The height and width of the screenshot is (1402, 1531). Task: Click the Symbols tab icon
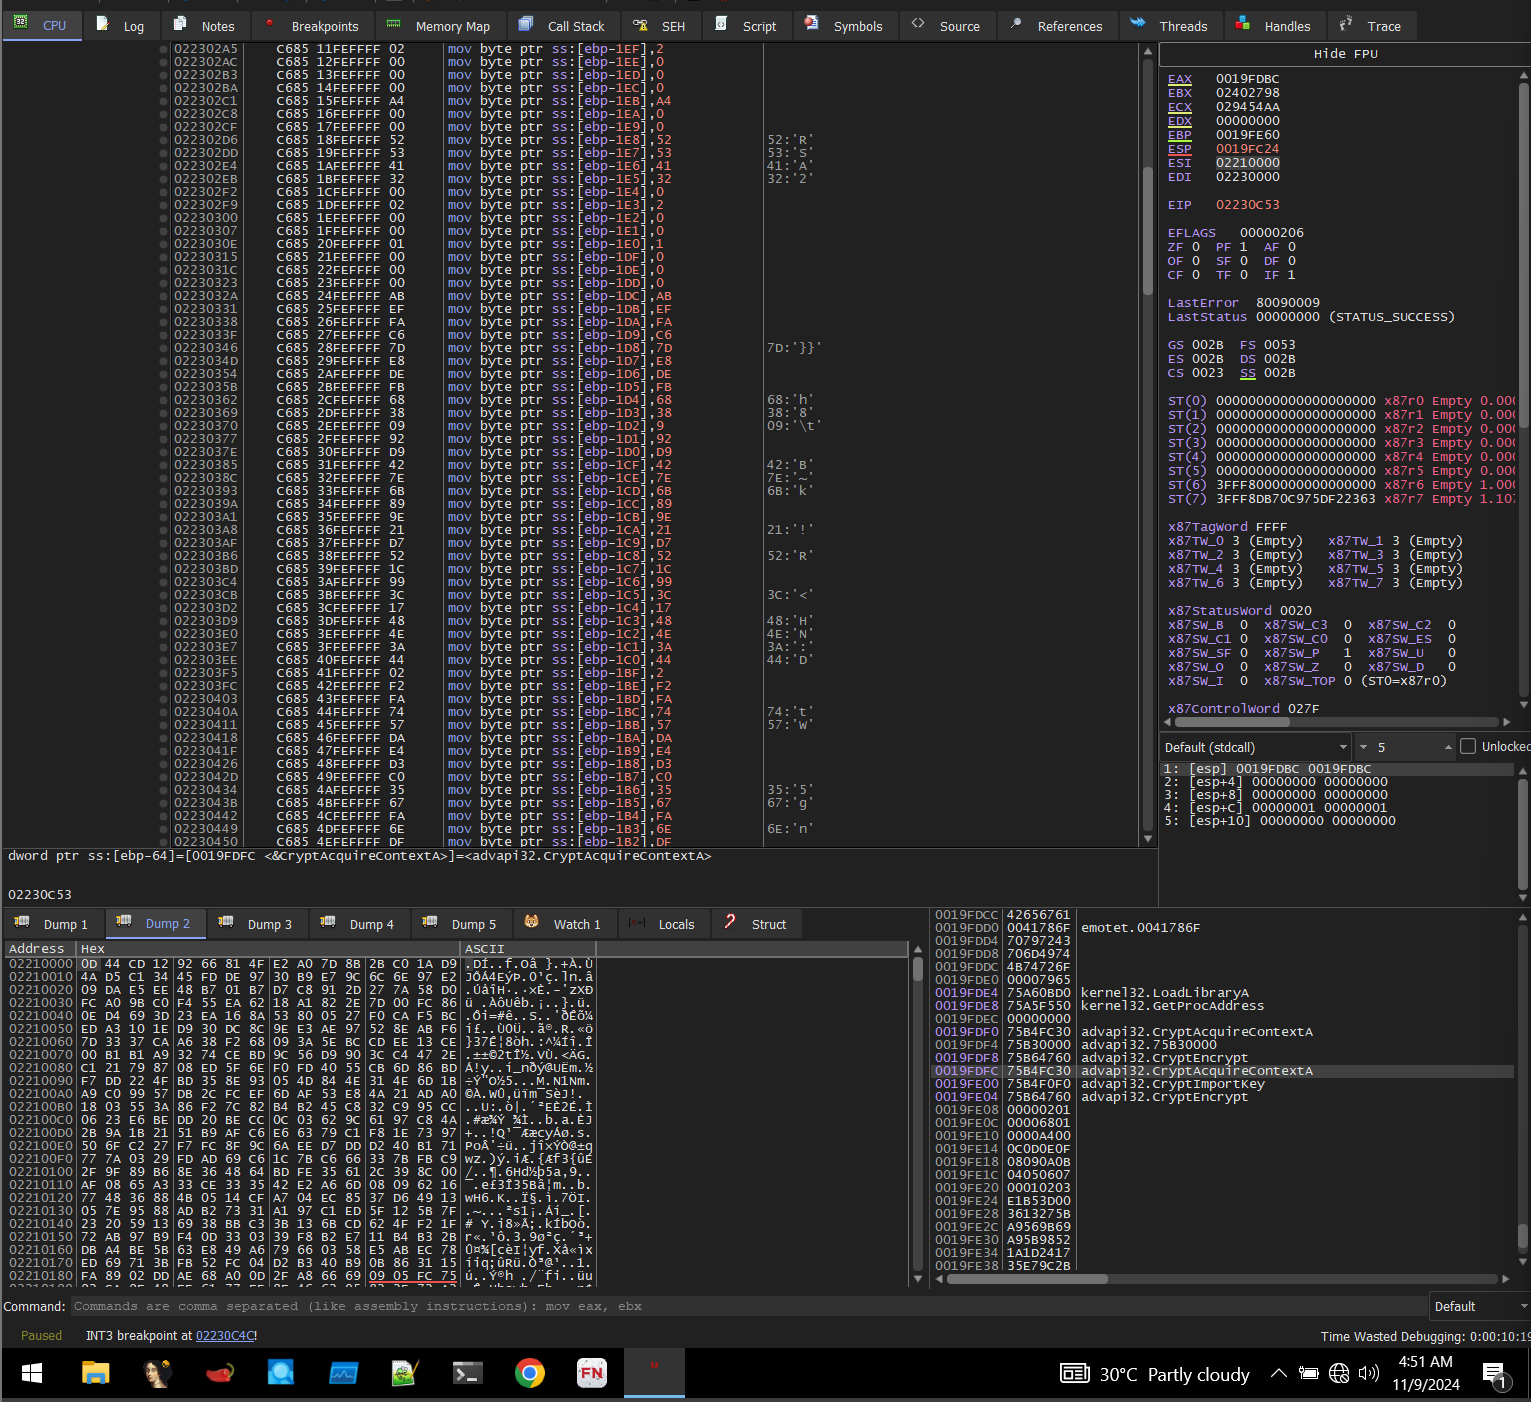(812, 24)
